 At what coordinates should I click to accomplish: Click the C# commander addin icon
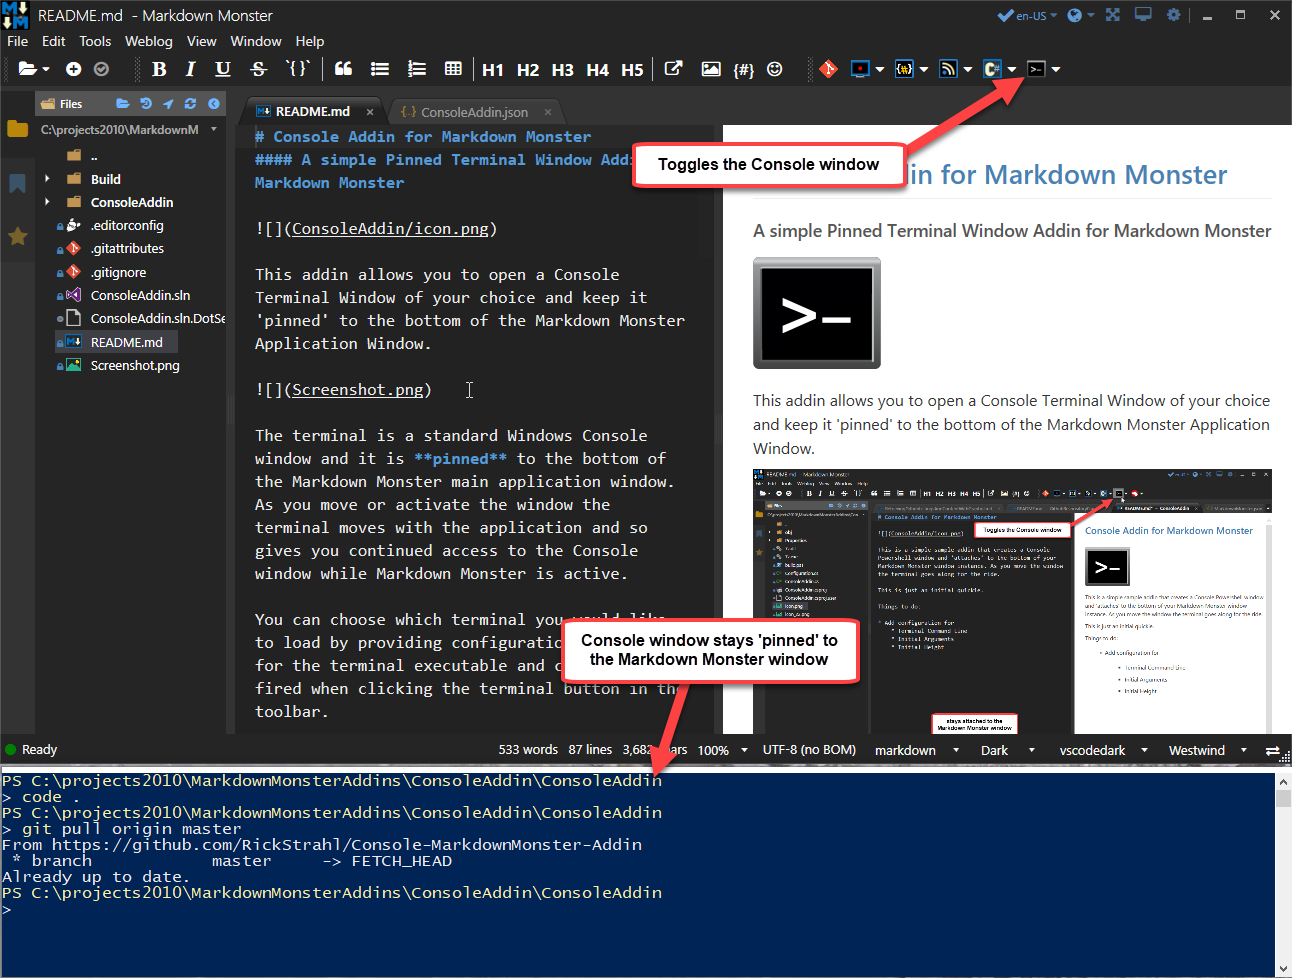point(992,69)
